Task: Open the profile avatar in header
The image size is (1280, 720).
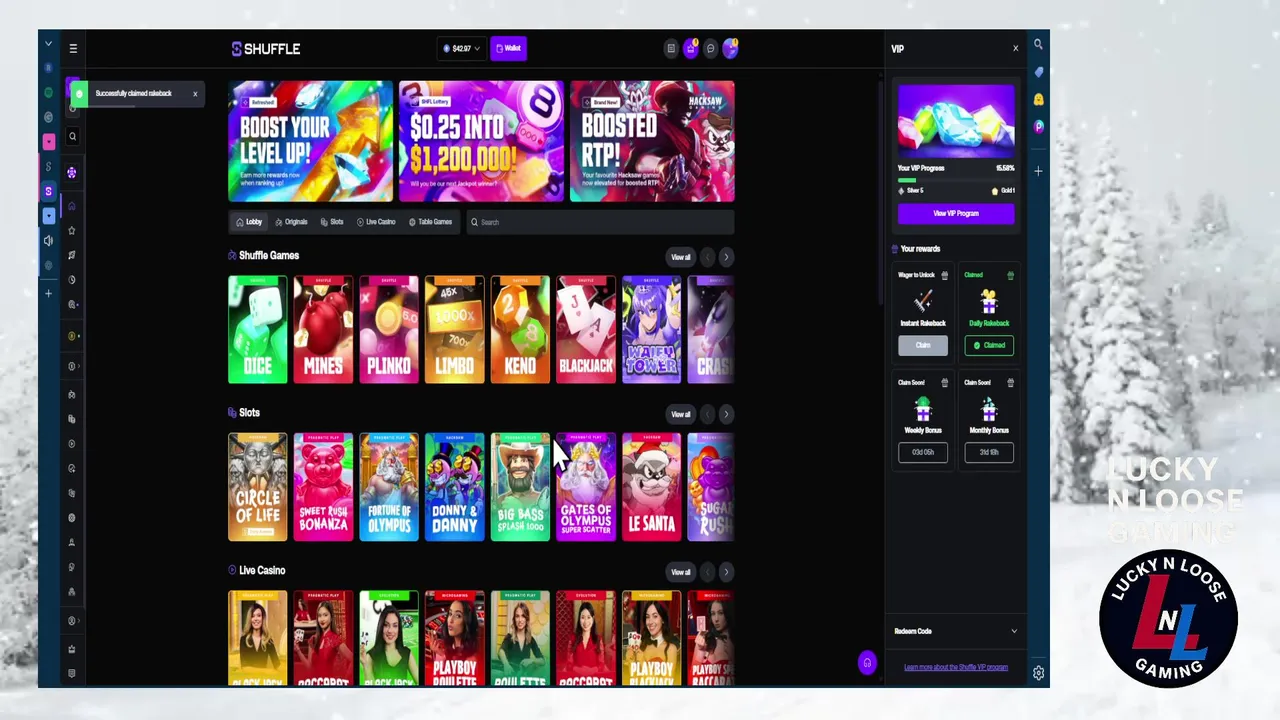Action: pos(730,48)
